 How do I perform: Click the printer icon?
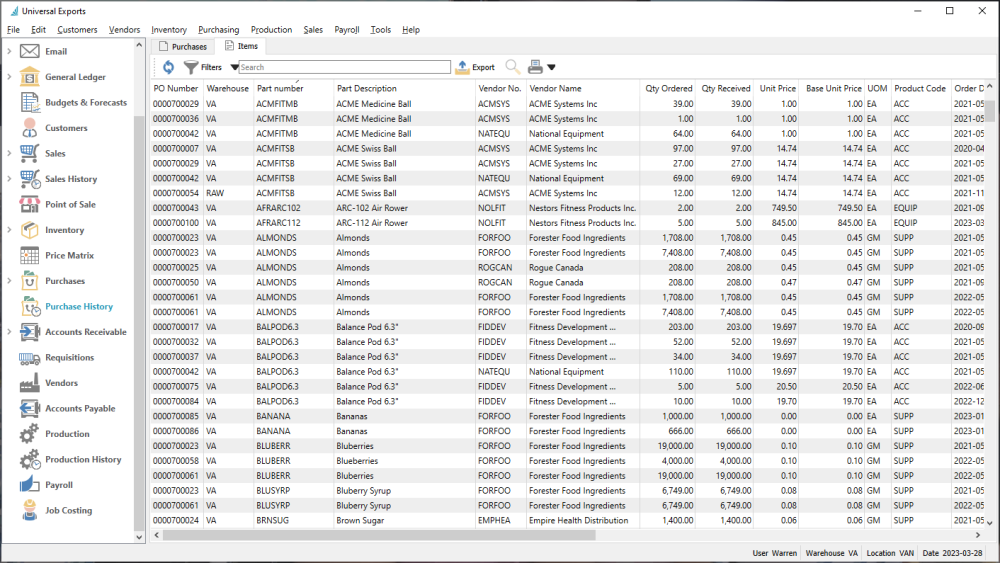[x=535, y=67]
